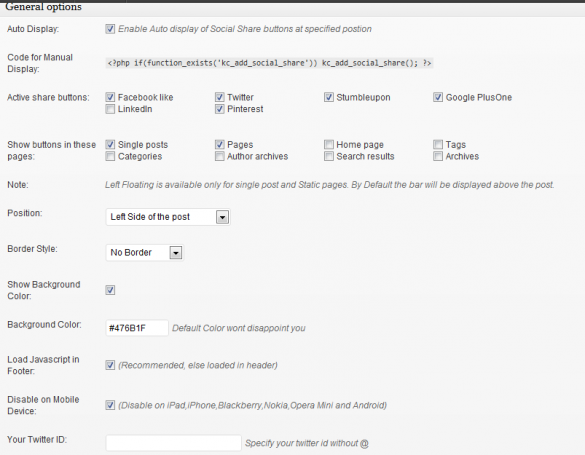Screen dimensions: 585x455
Task: Expand the Border Style dropdown arrow
Action: tap(176, 252)
